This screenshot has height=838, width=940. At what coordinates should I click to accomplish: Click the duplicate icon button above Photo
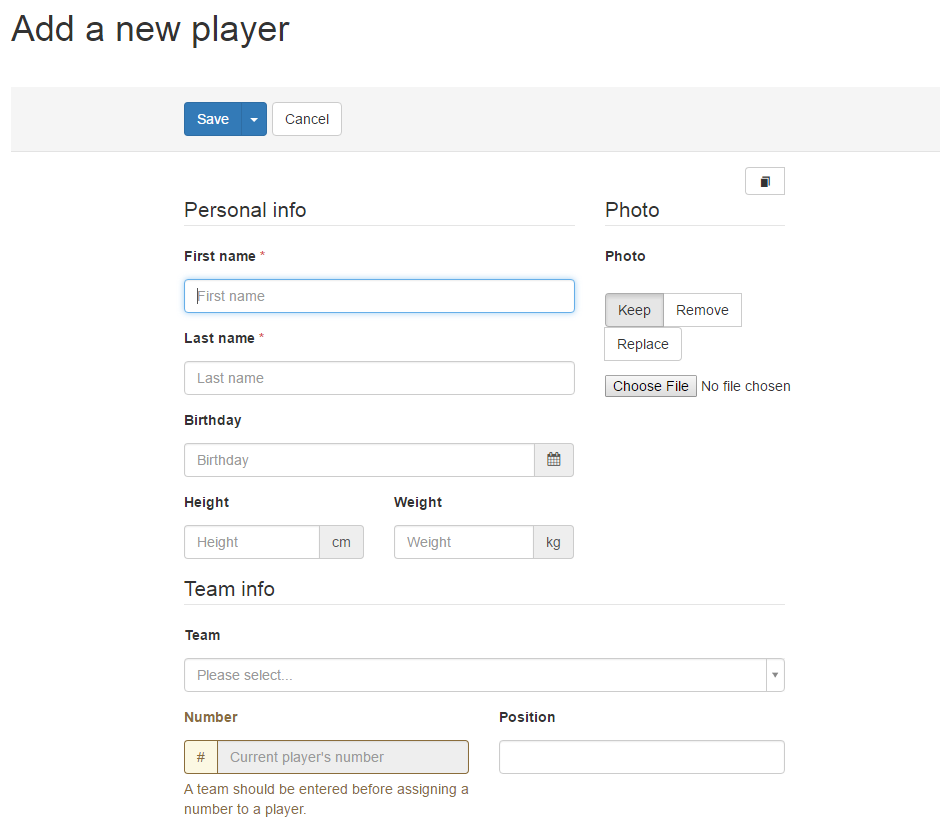(765, 181)
